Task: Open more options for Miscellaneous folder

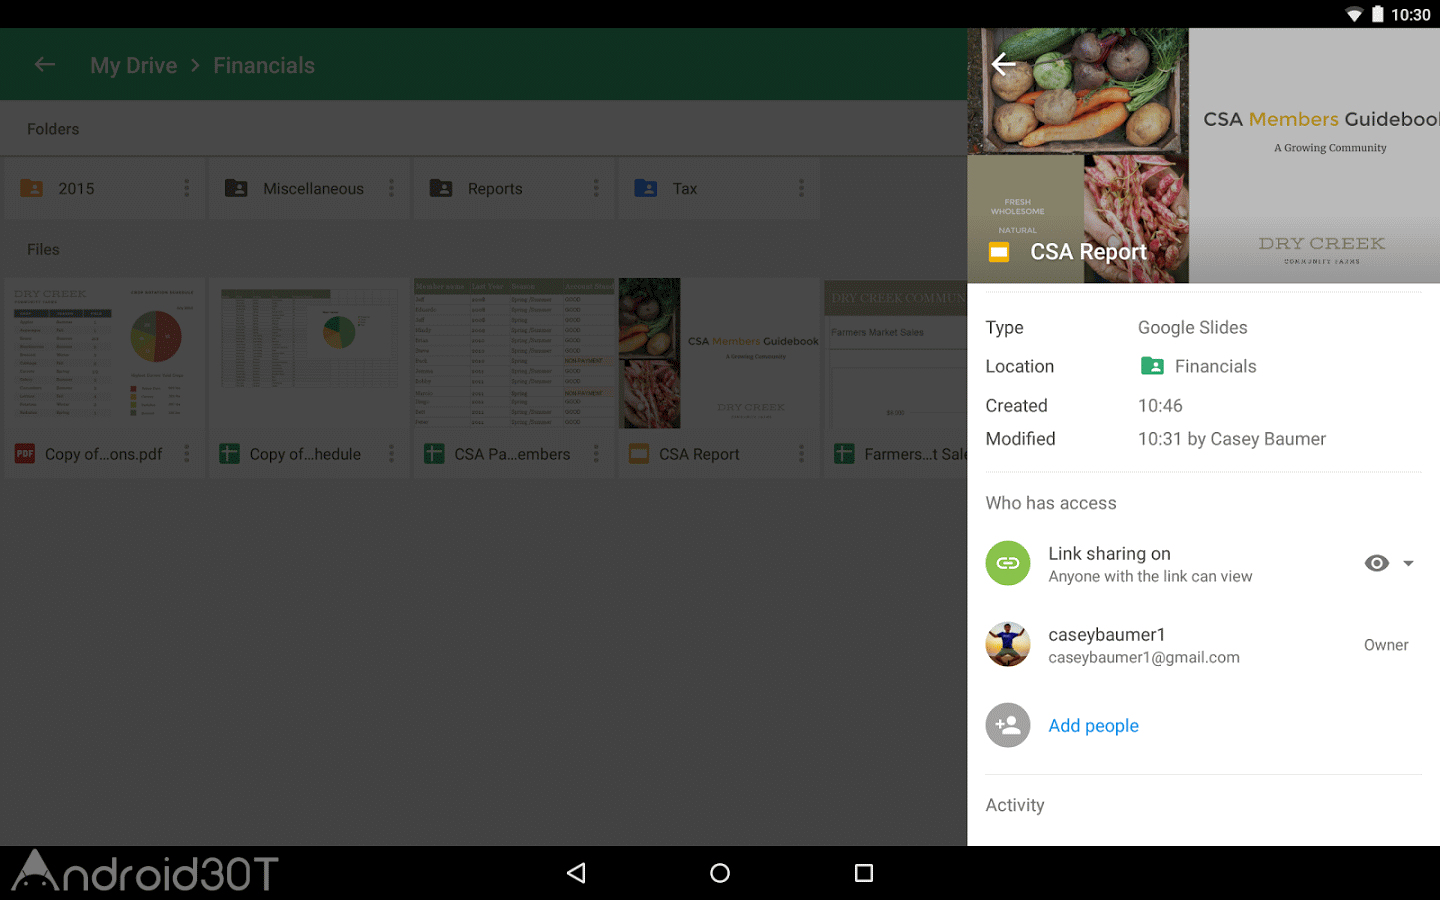Action: pos(391,188)
